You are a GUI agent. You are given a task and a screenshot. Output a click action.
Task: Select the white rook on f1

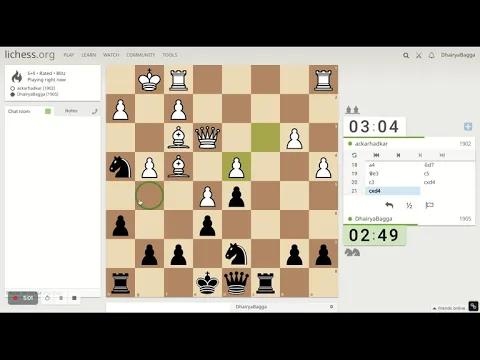178,79
